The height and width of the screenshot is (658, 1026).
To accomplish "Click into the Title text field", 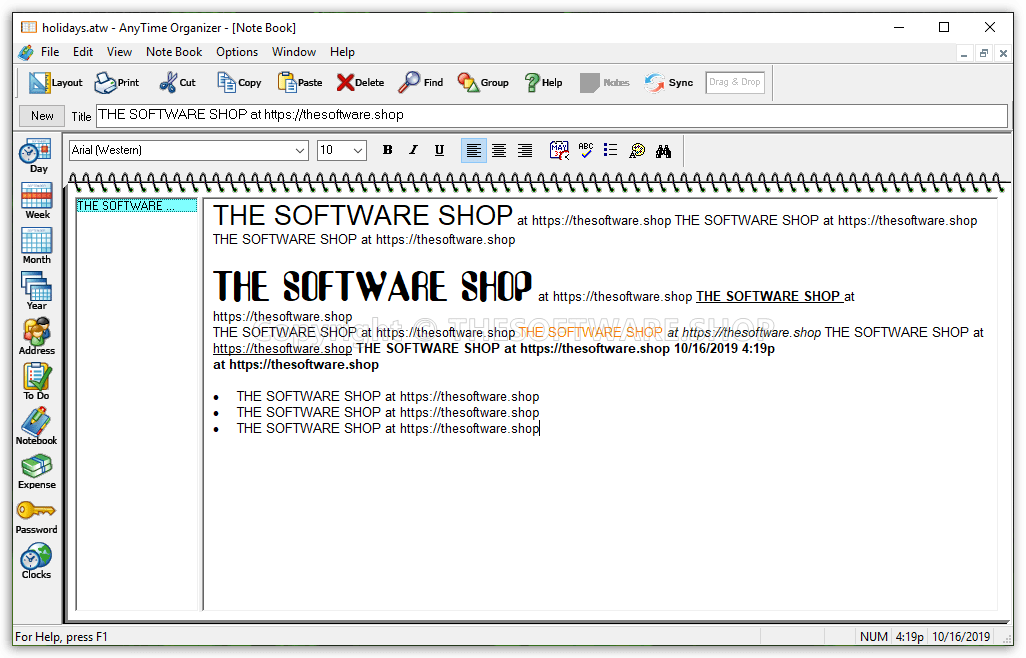I will click(552, 115).
